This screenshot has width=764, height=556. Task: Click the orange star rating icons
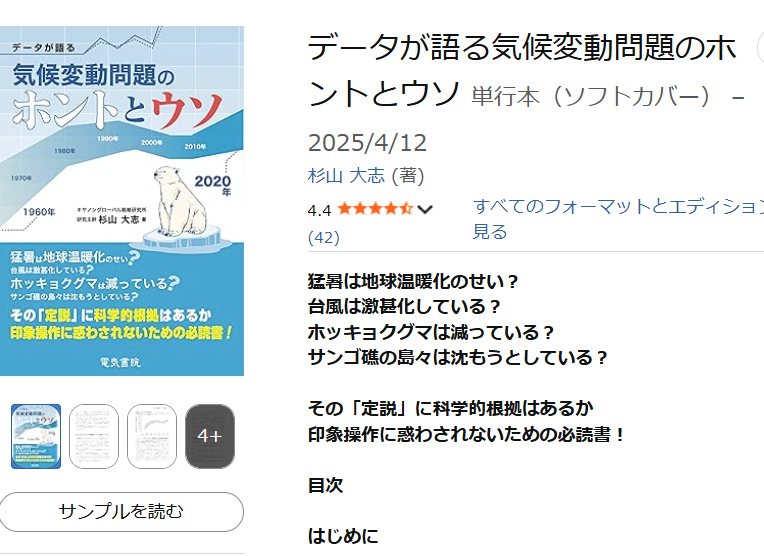click(x=375, y=209)
